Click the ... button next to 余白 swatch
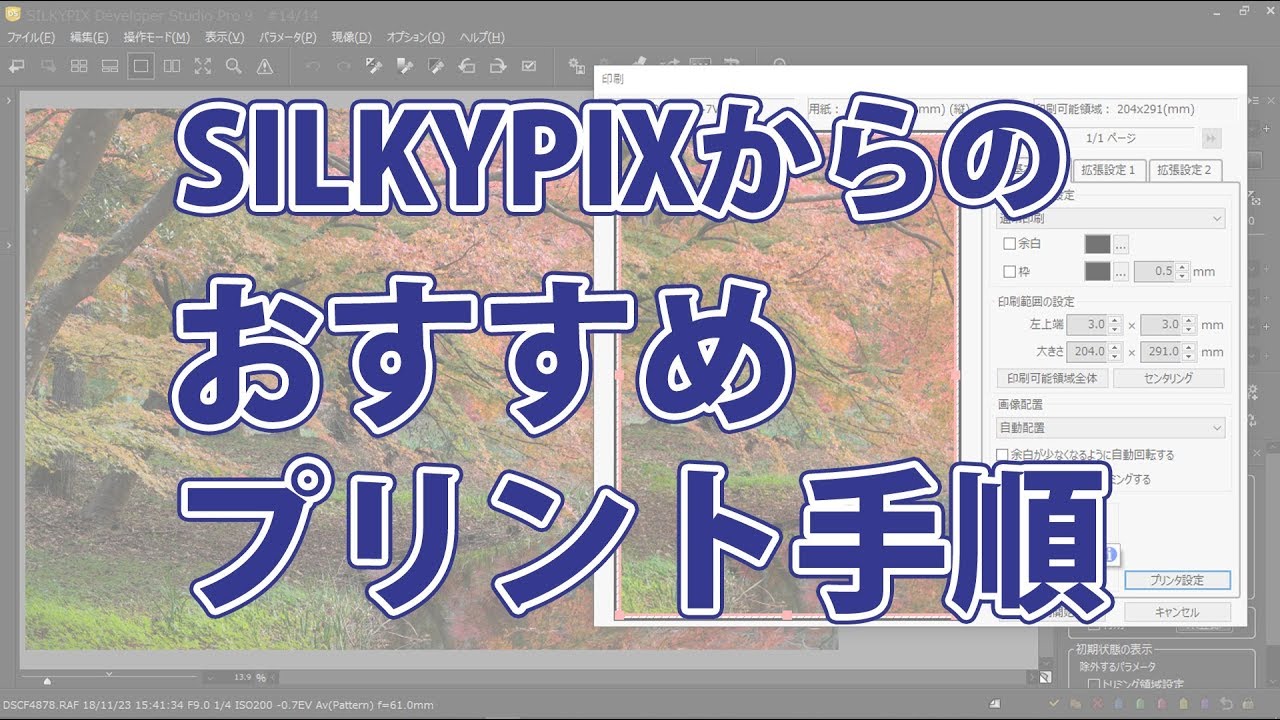This screenshot has height=720, width=1280. [x=1122, y=244]
